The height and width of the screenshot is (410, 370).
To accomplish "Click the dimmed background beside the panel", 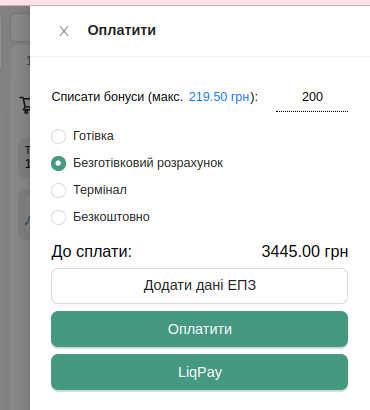I will (x=13, y=283).
